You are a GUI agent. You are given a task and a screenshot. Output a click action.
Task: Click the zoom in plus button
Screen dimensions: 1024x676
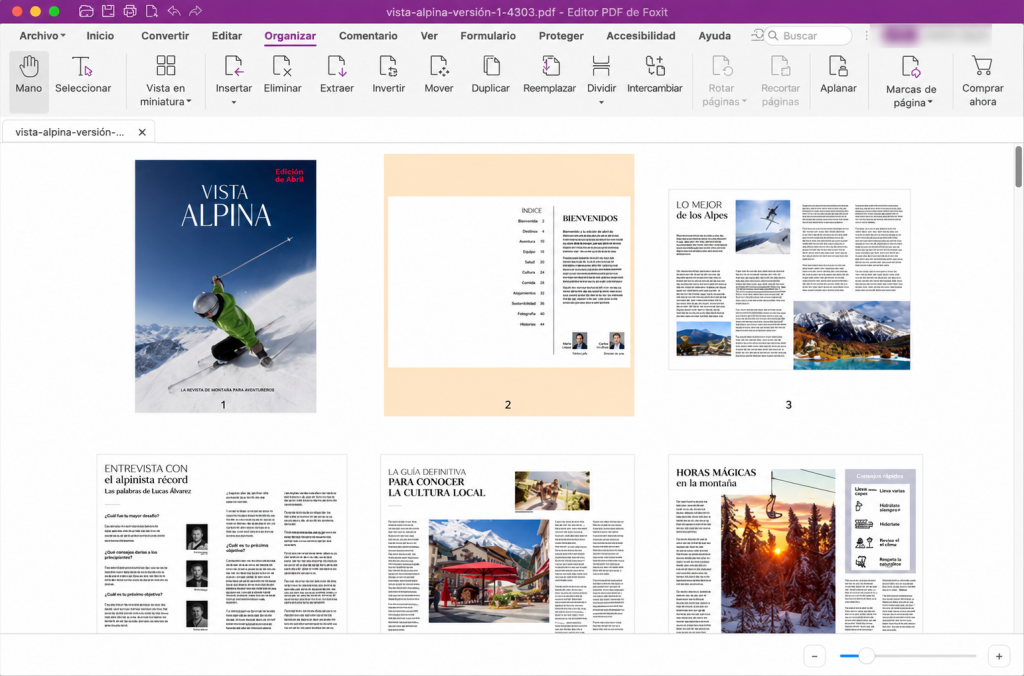click(999, 656)
